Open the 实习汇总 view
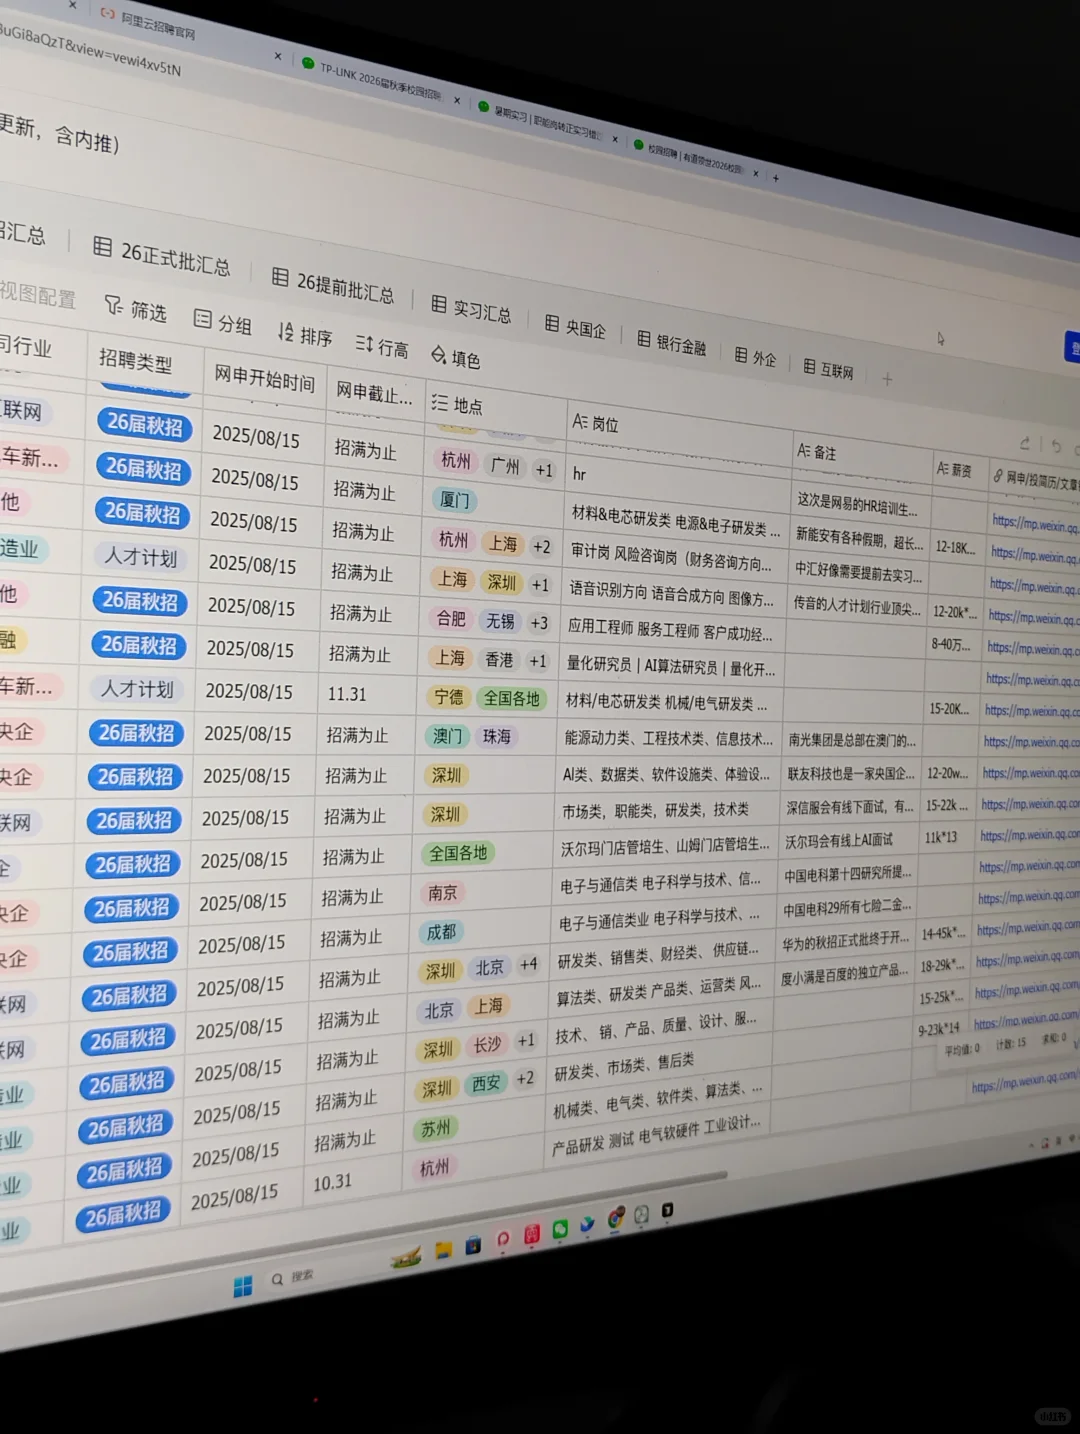The height and width of the screenshot is (1434, 1080). pyautogui.click(x=472, y=309)
